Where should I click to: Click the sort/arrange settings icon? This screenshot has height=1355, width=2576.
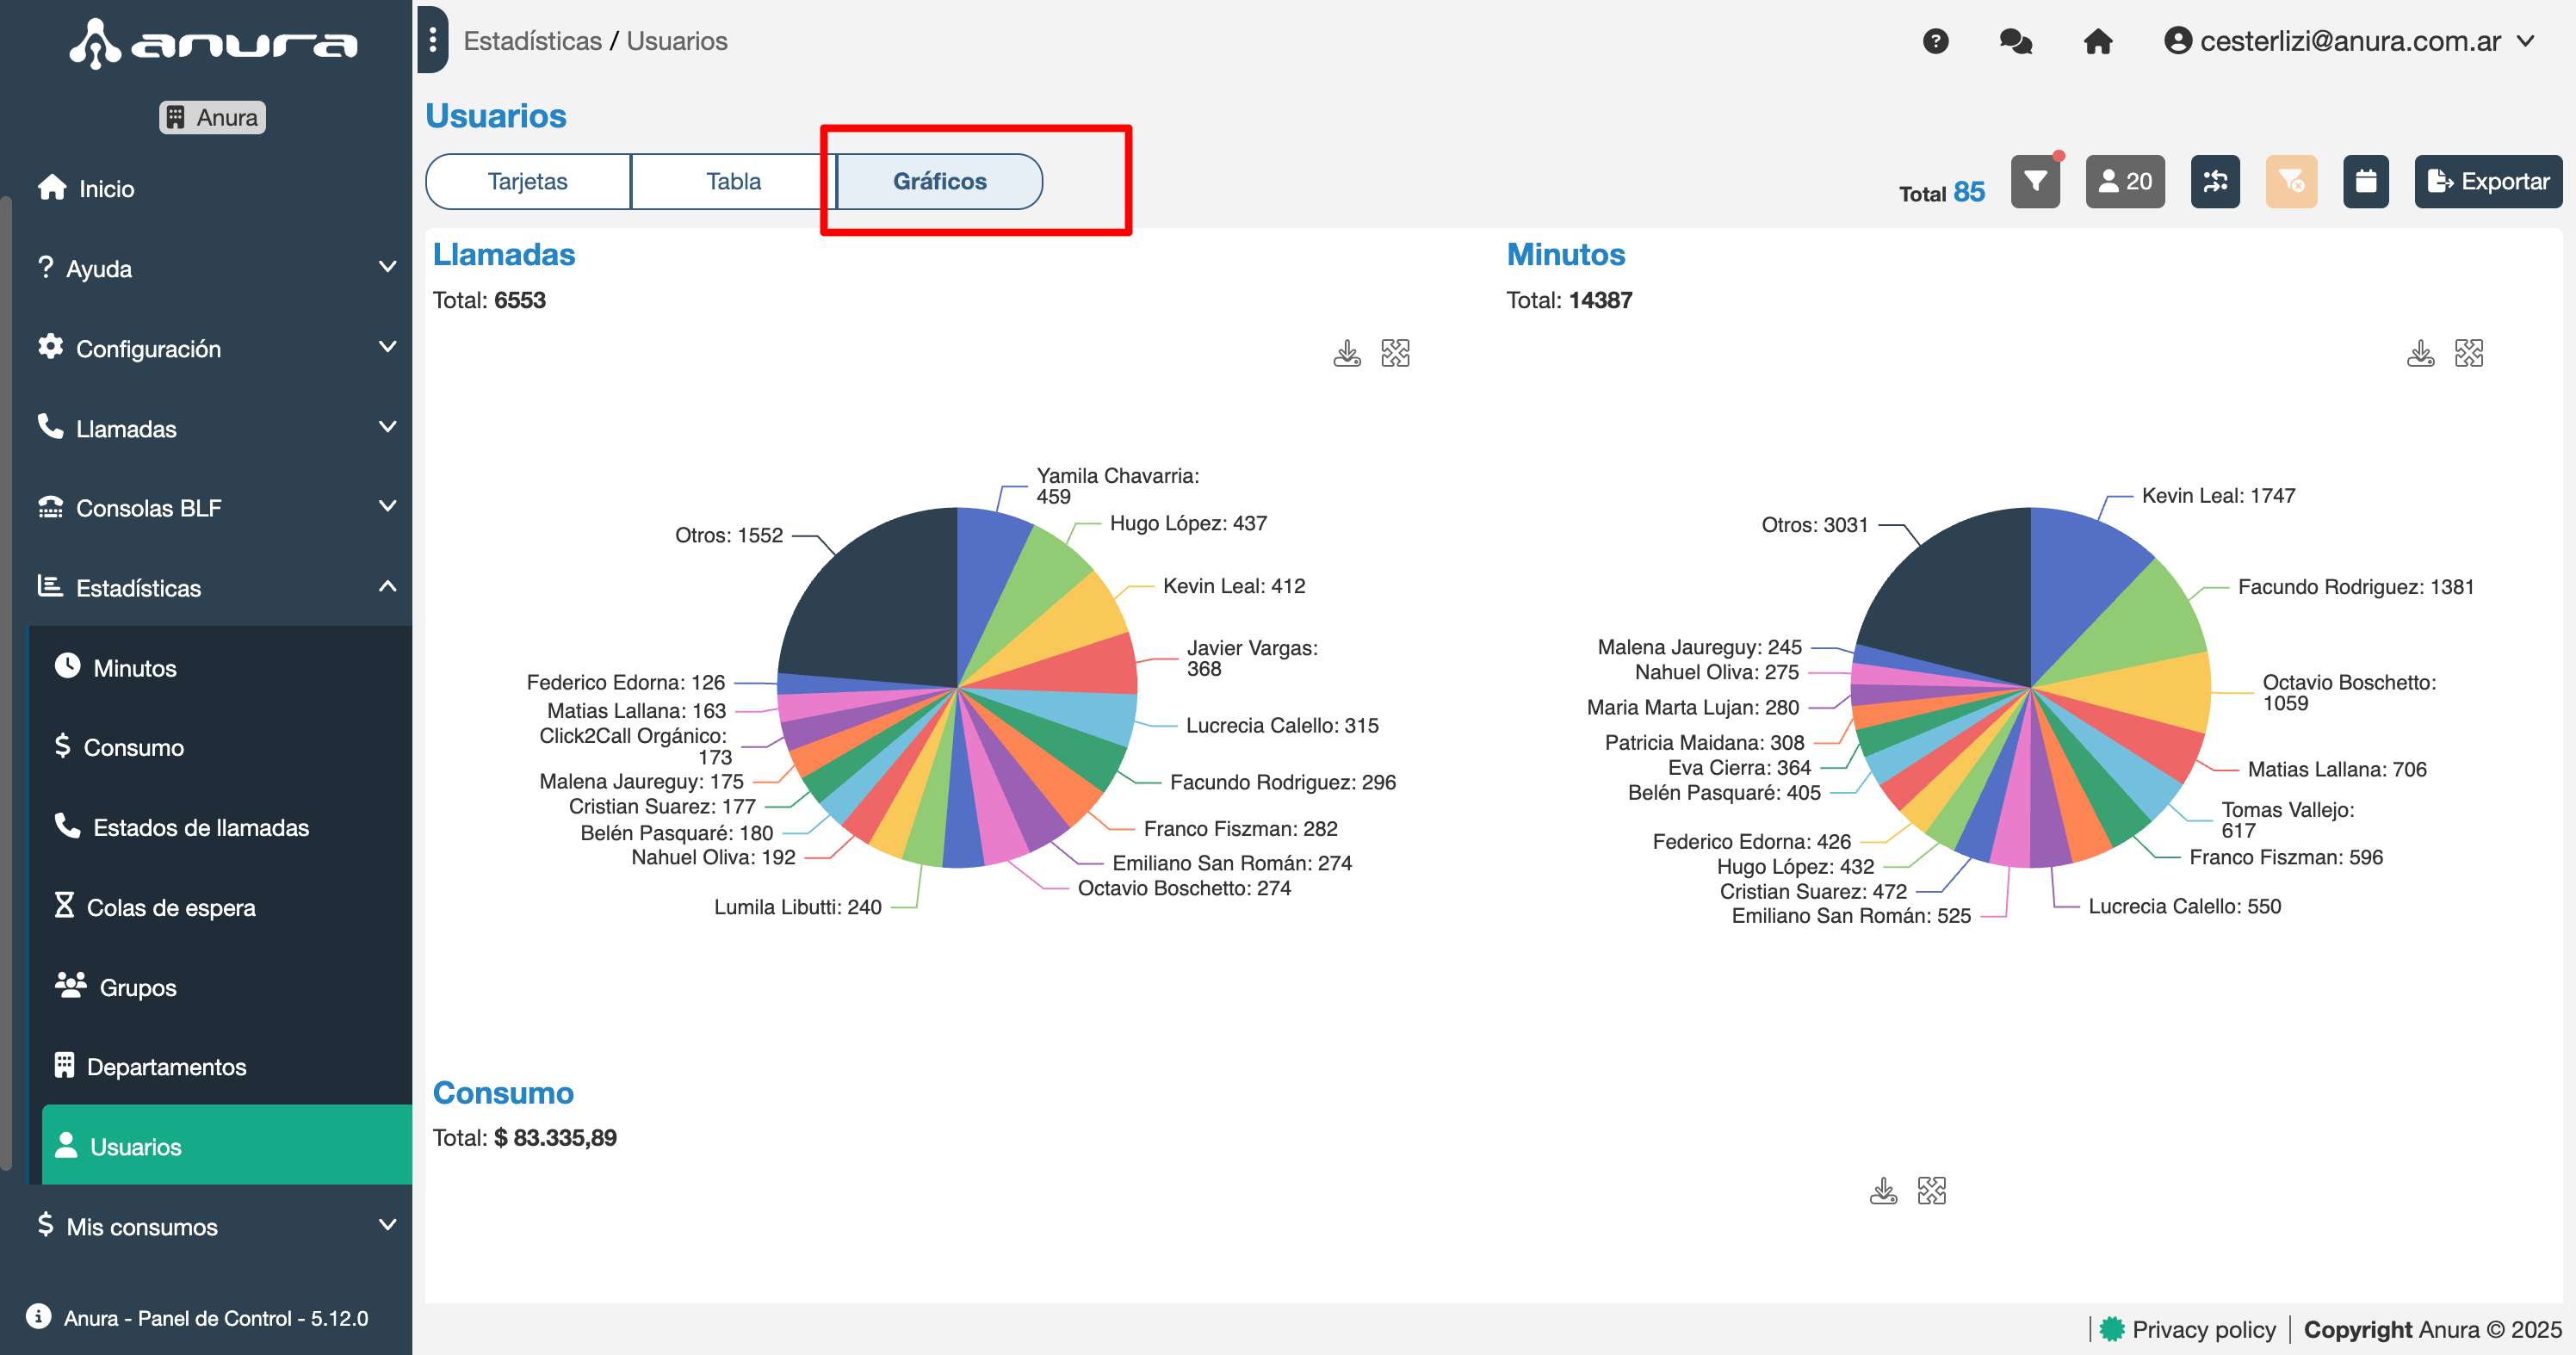[2215, 181]
